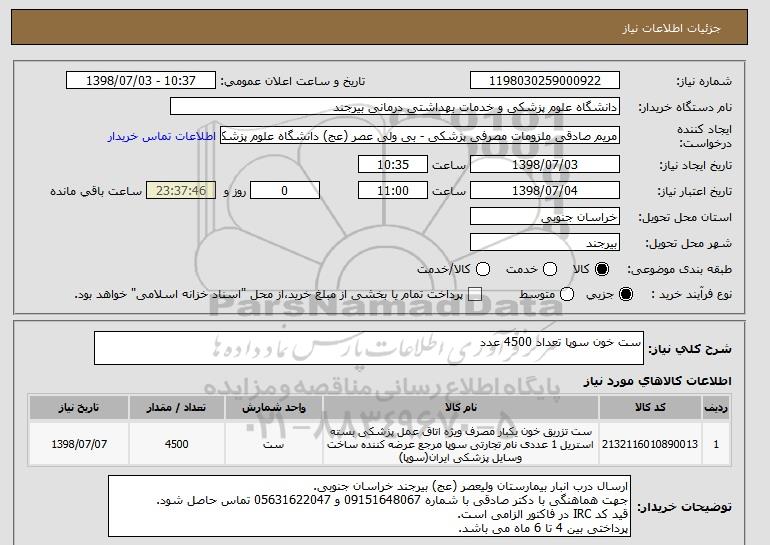Click the نوع فرآیند خرید label

point(691,294)
